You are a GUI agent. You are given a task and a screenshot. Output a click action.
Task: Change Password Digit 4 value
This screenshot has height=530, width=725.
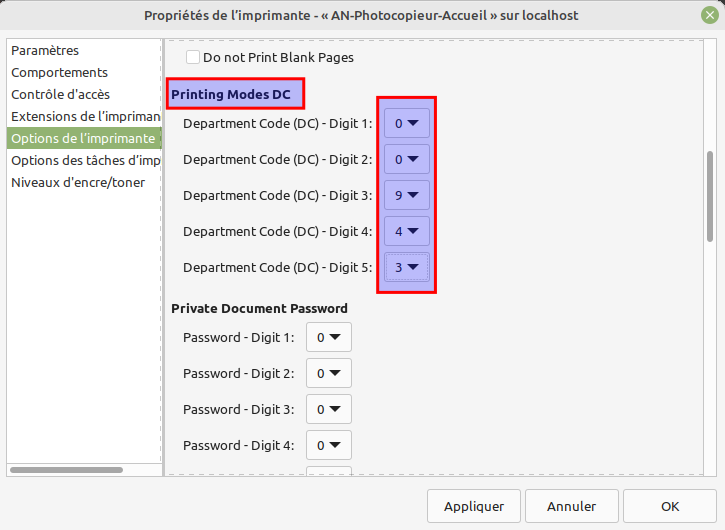[329, 445]
